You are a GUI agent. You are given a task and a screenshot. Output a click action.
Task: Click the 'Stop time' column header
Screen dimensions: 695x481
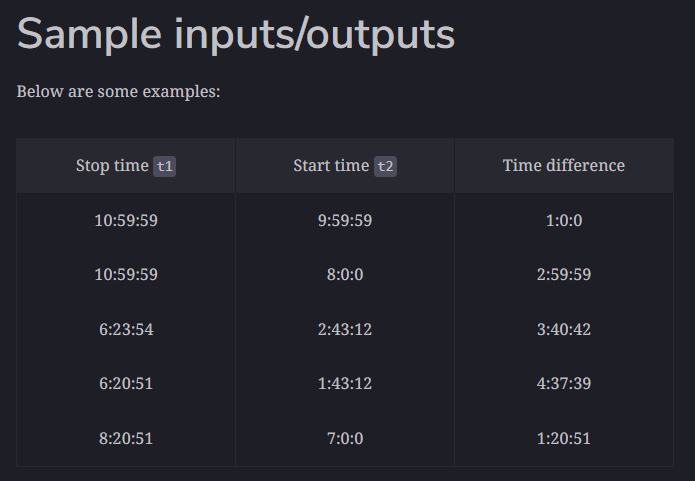coord(126,166)
